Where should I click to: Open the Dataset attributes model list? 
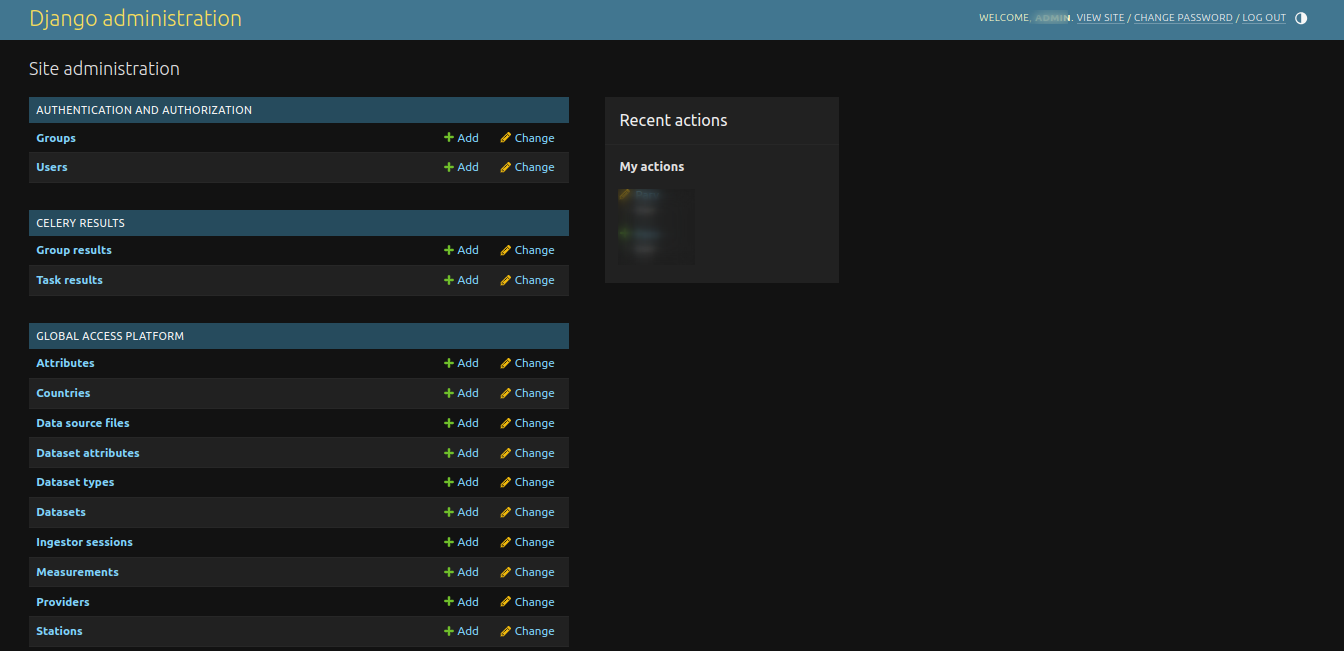pyautogui.click(x=87, y=453)
